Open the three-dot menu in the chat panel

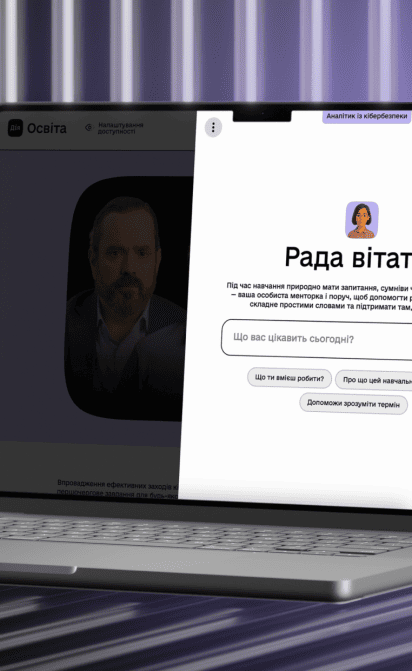(213, 127)
